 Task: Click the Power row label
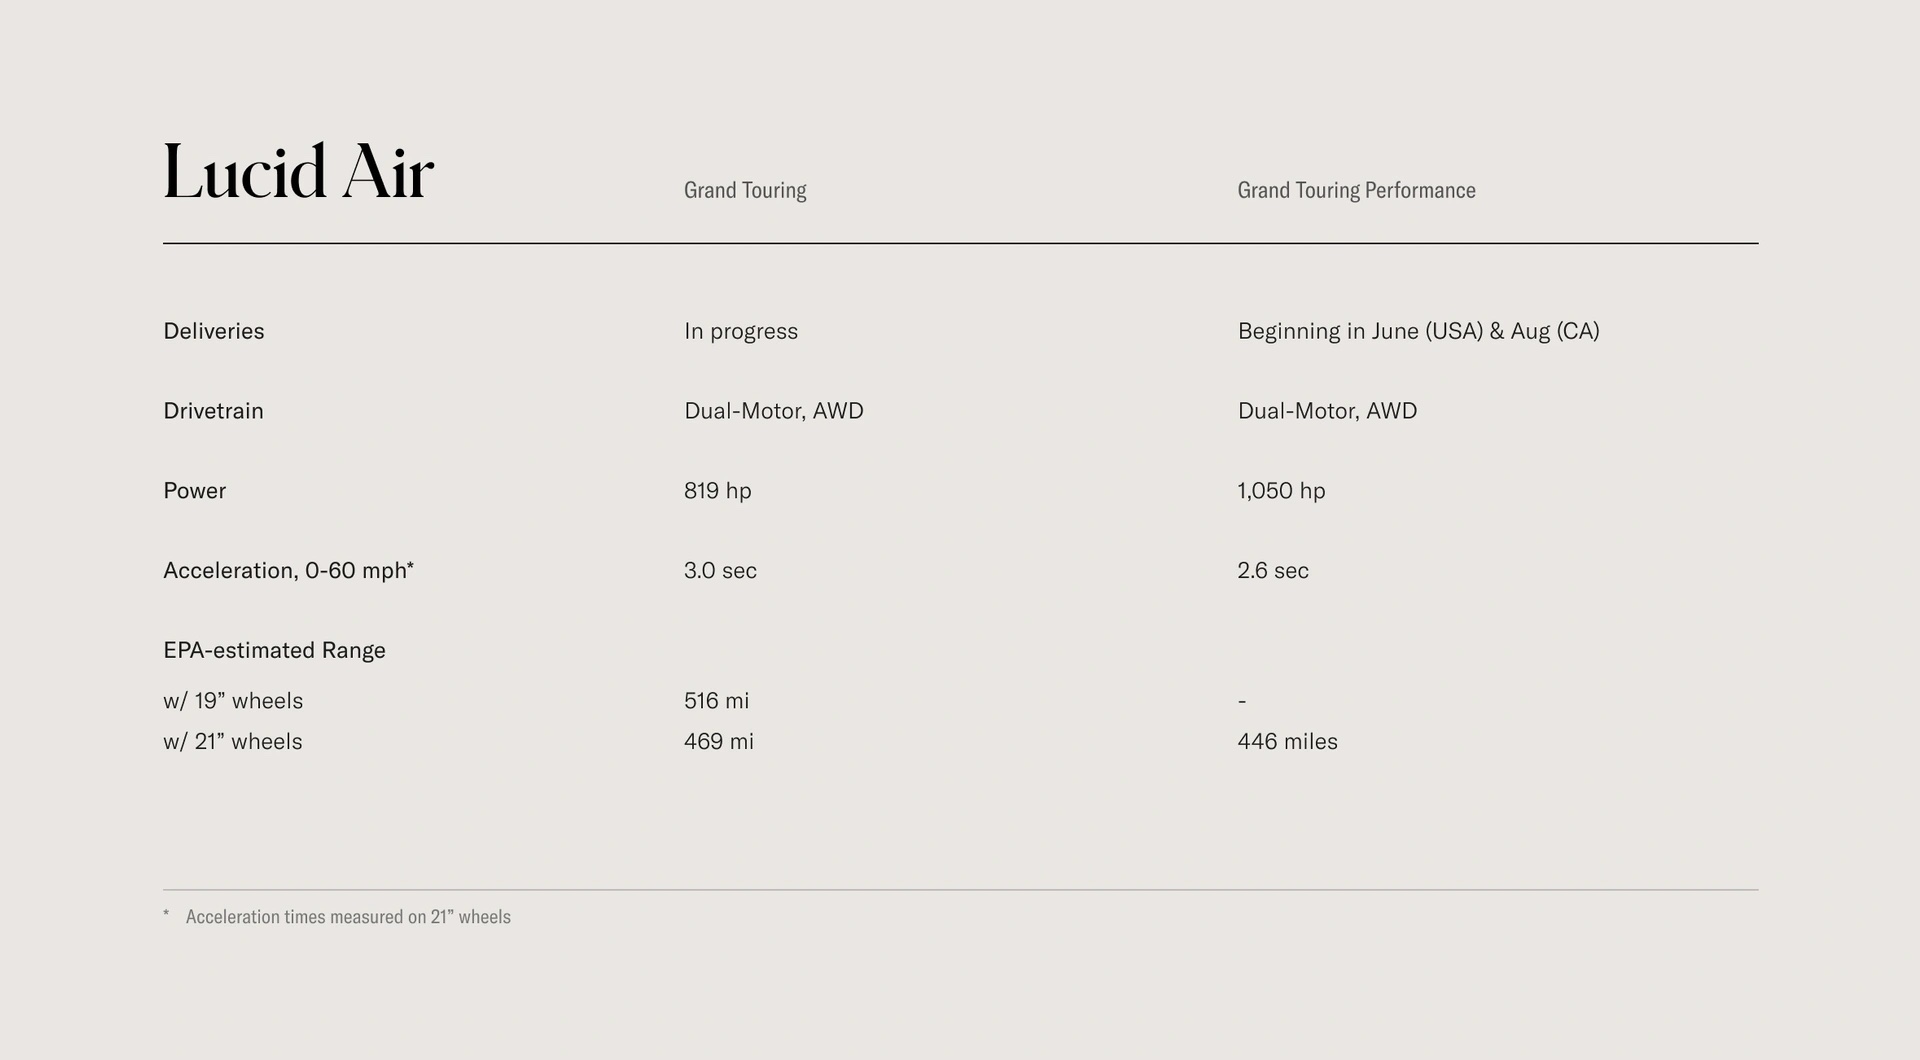[194, 491]
